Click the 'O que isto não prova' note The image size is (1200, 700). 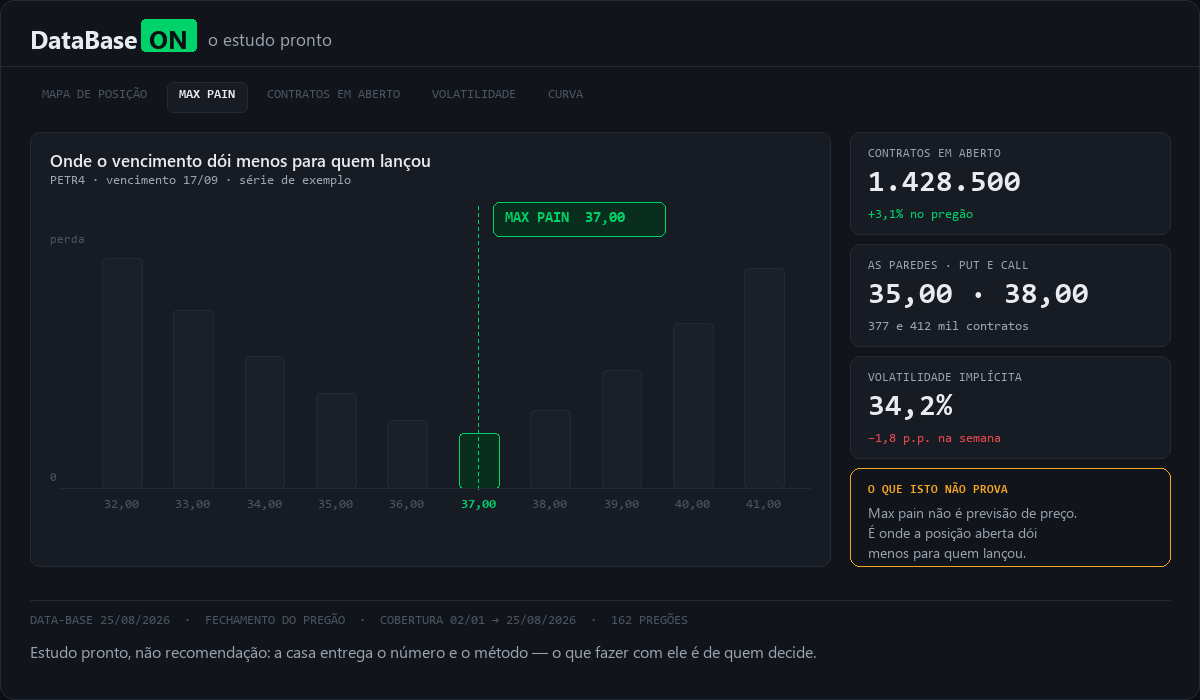click(1010, 517)
